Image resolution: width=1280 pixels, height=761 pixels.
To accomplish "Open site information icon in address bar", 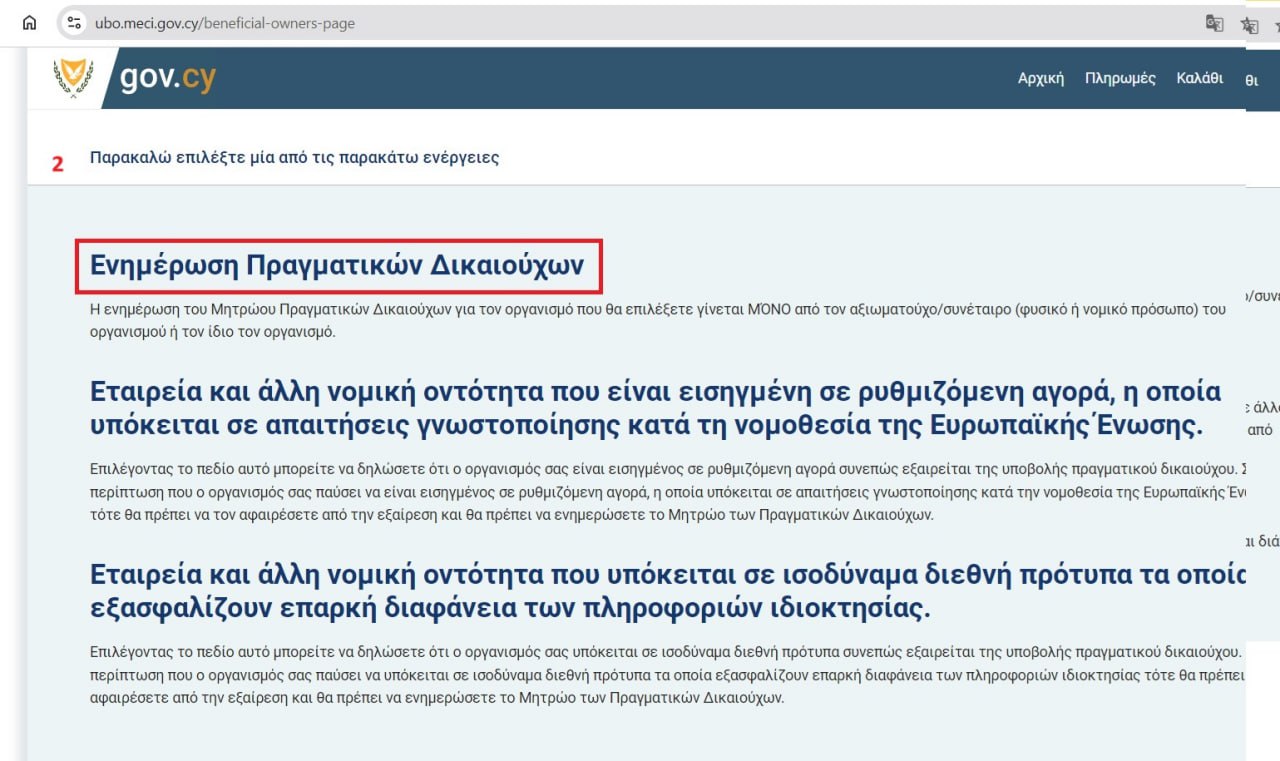I will pos(74,23).
